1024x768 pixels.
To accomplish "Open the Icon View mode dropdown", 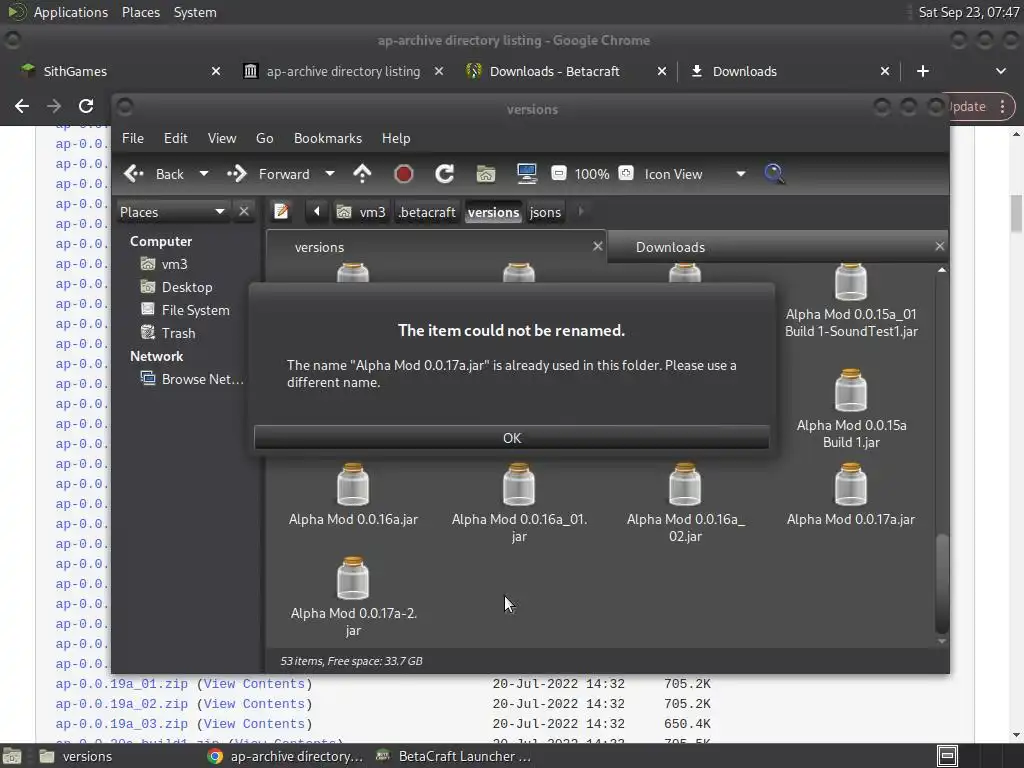I will point(695,174).
